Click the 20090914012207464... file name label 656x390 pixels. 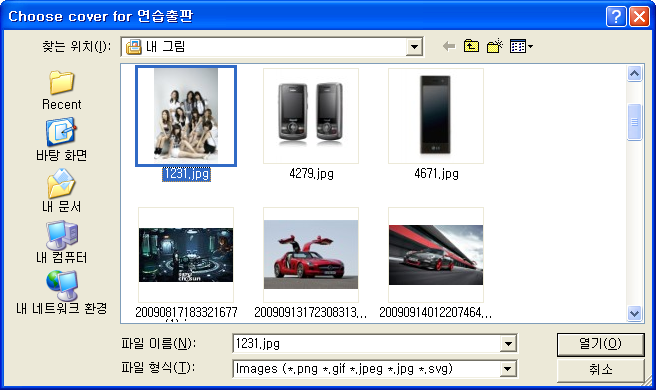(436, 312)
